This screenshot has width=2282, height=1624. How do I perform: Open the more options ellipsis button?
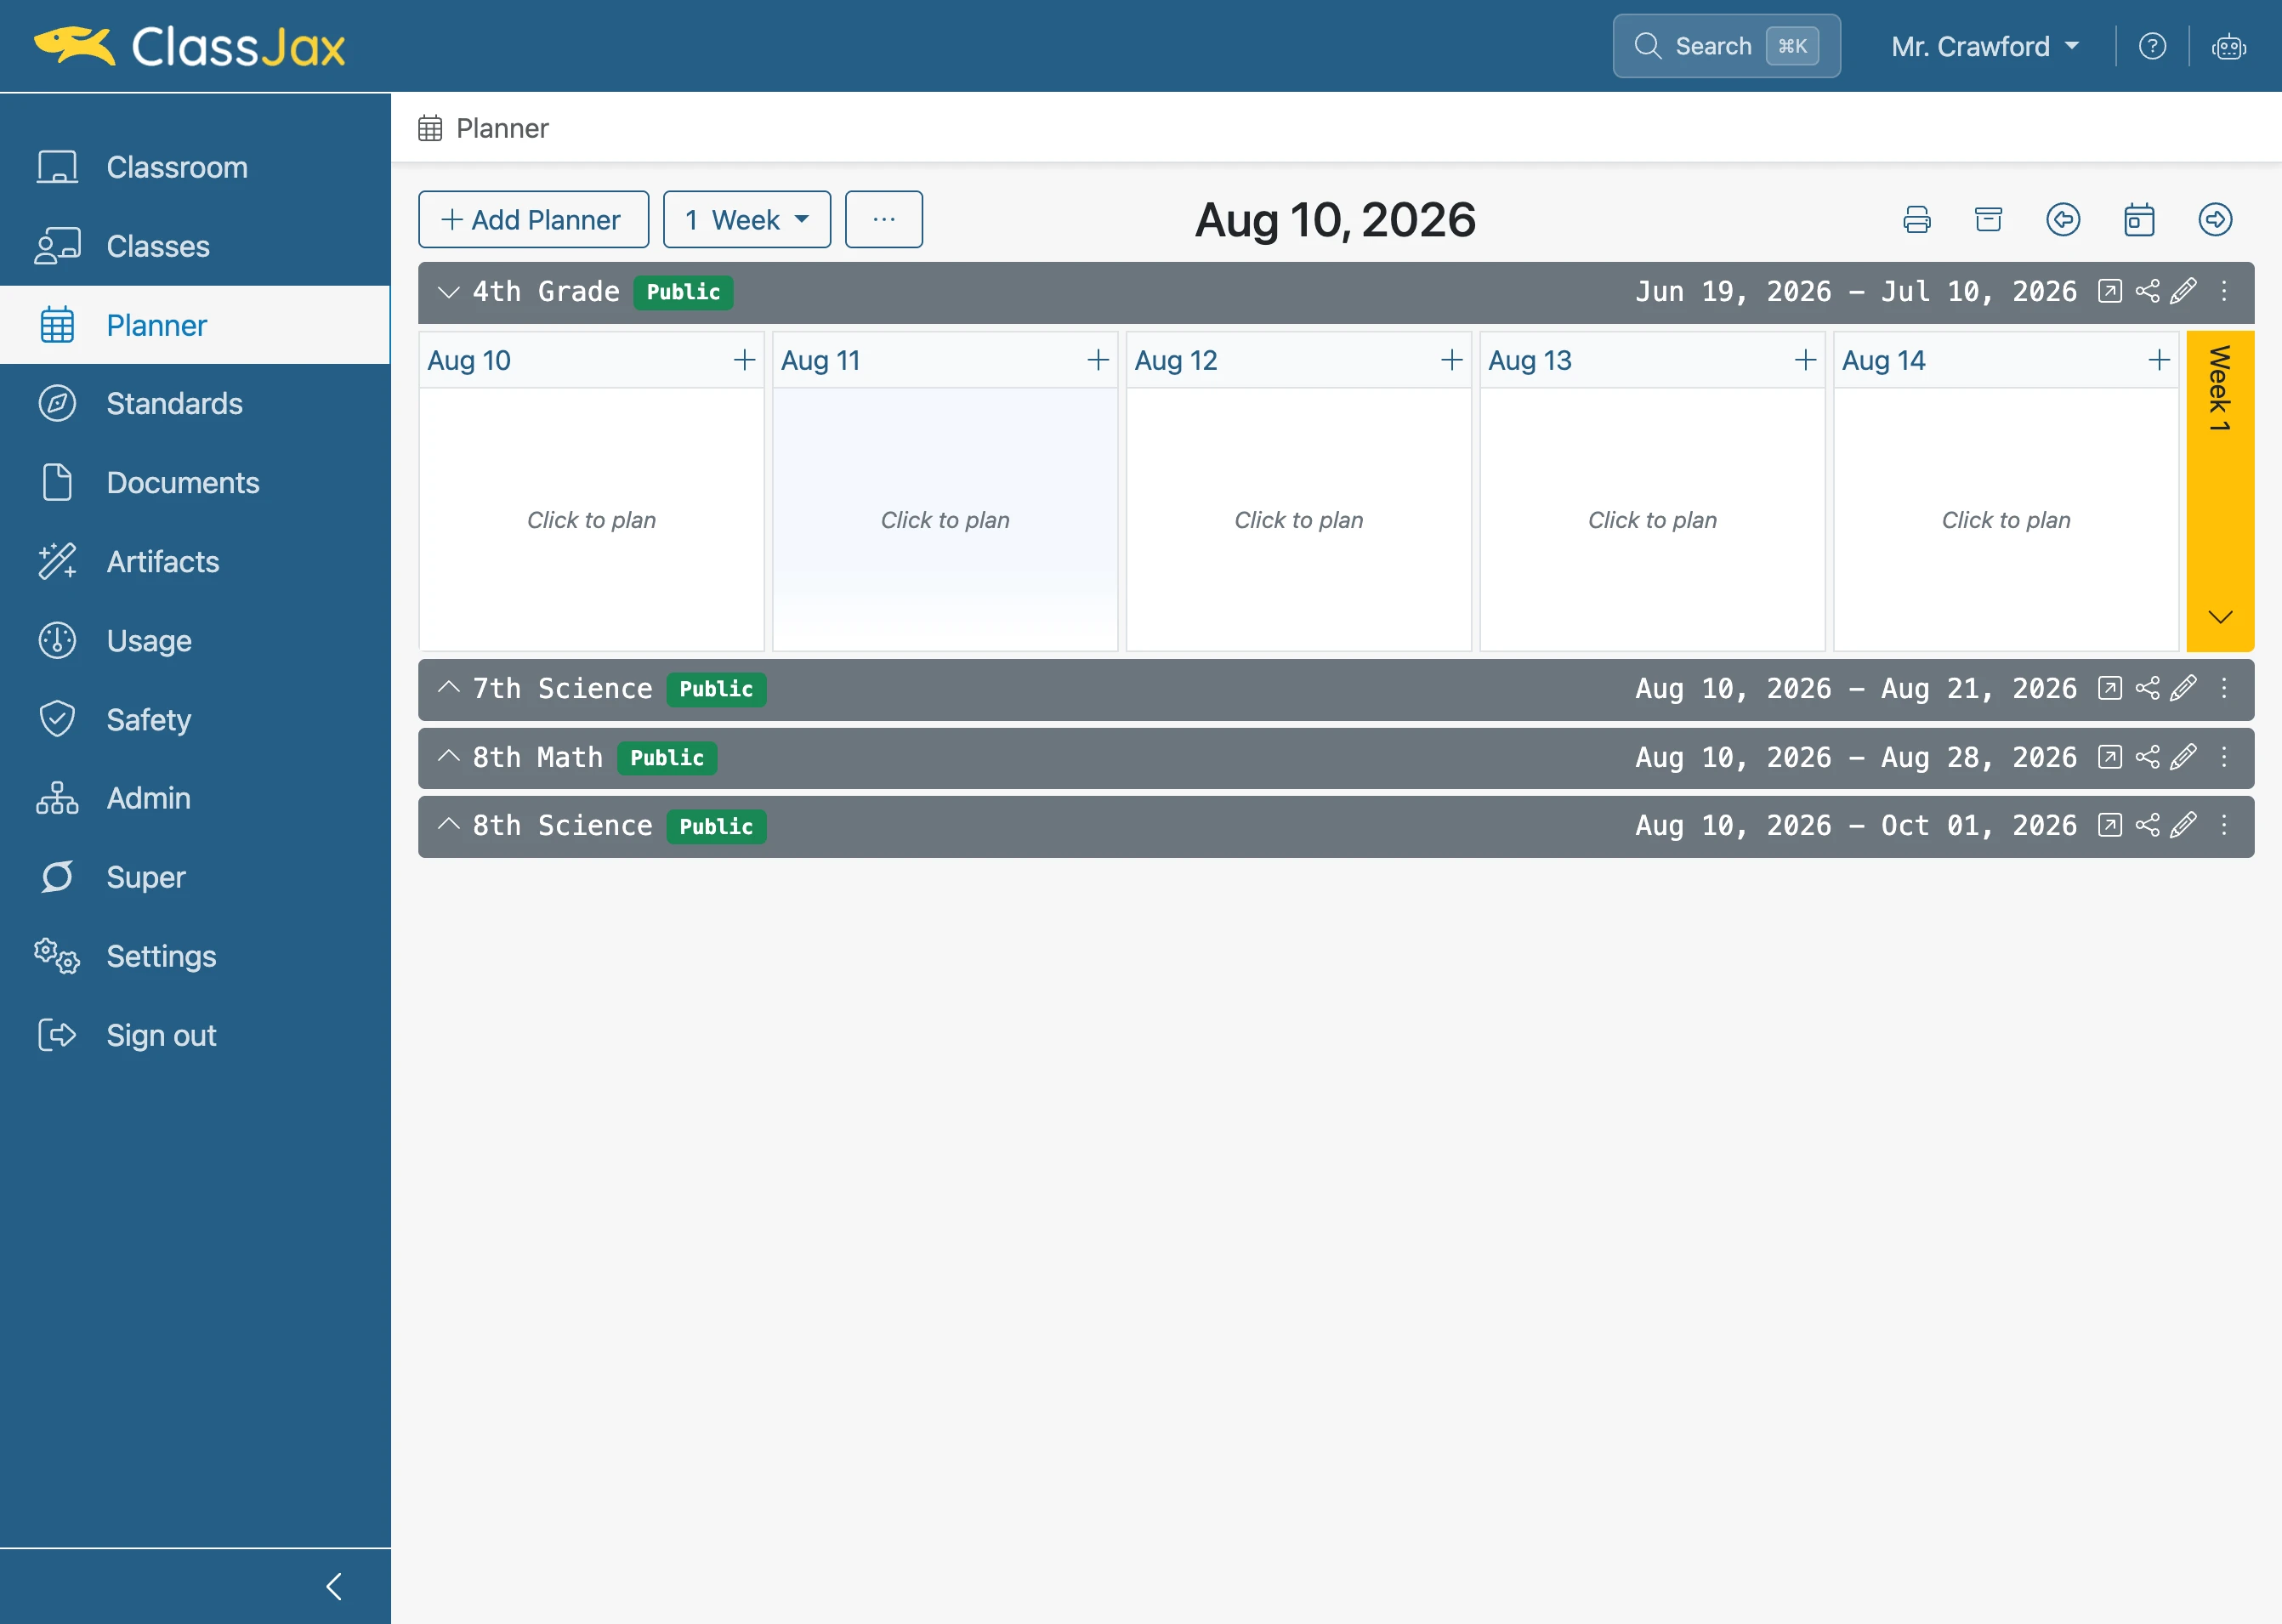[884, 219]
